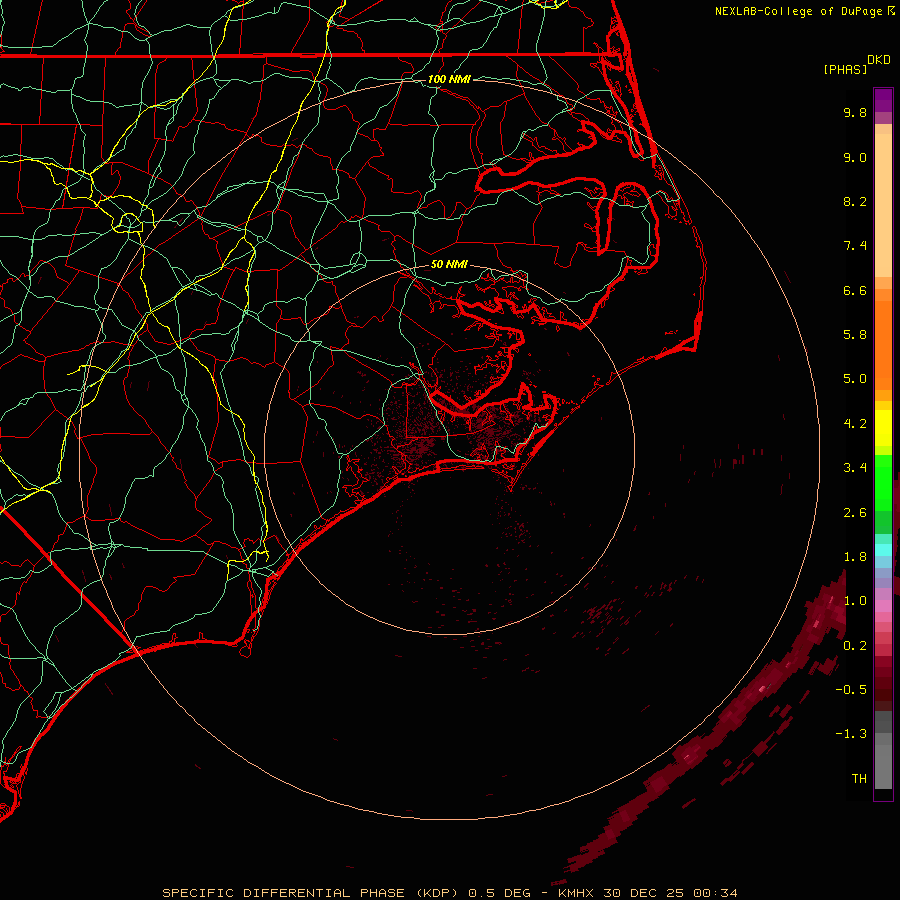The height and width of the screenshot is (900, 900).
Task: Click the 6.6 scale value
Action: tap(855, 290)
